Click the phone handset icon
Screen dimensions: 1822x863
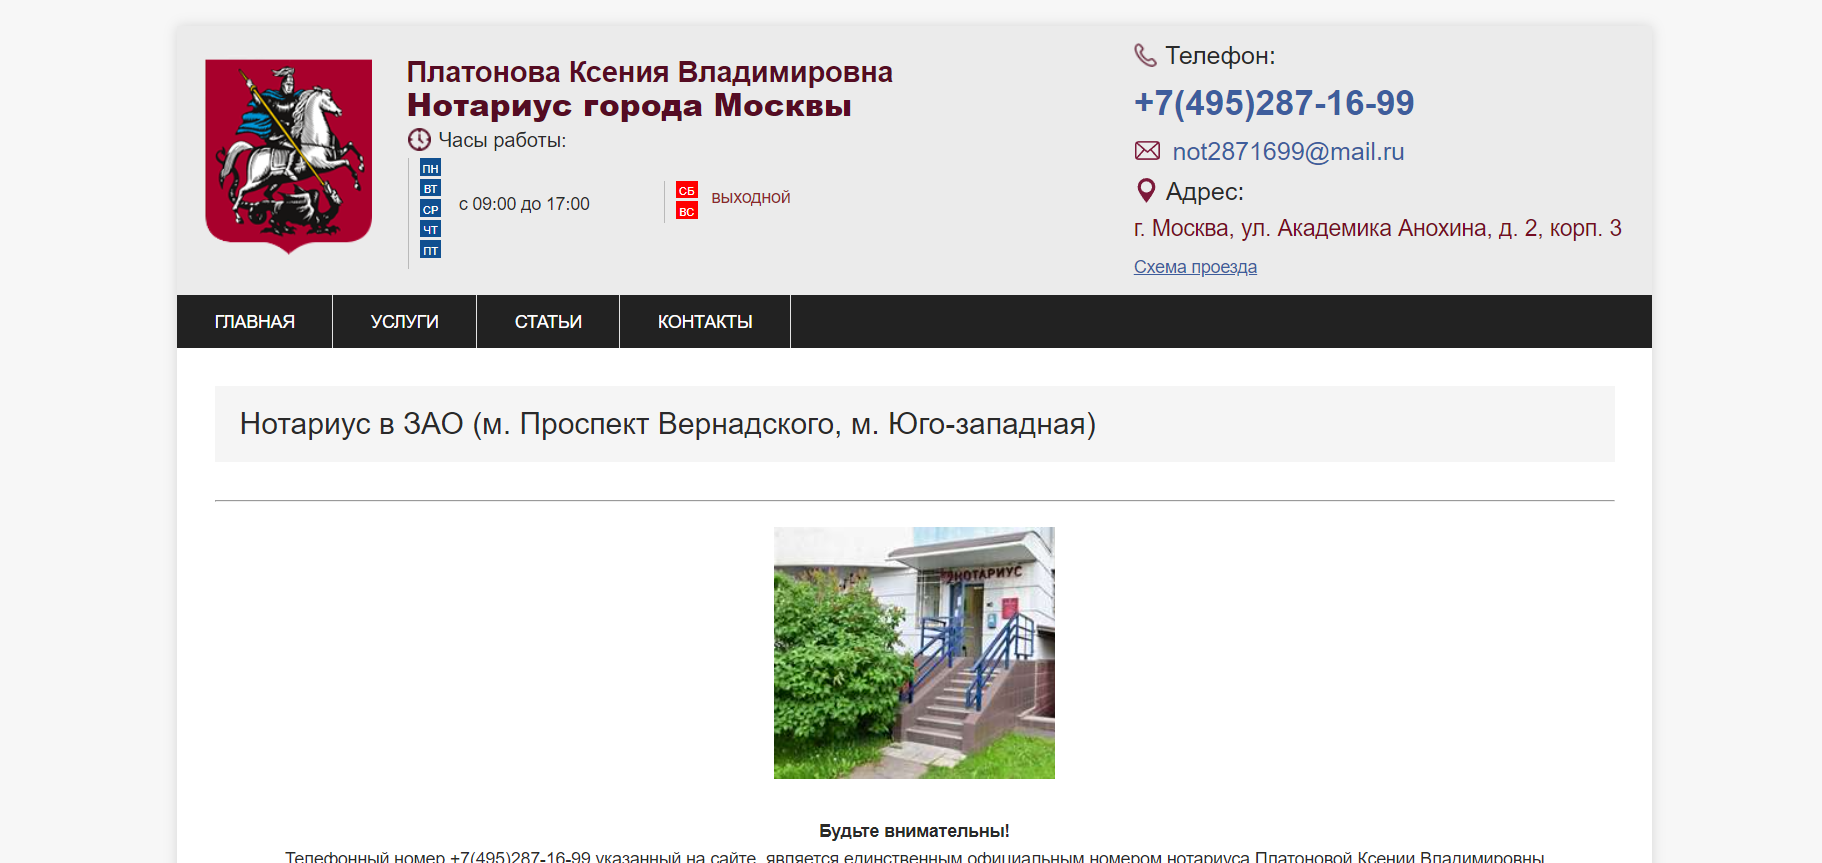click(x=1145, y=55)
